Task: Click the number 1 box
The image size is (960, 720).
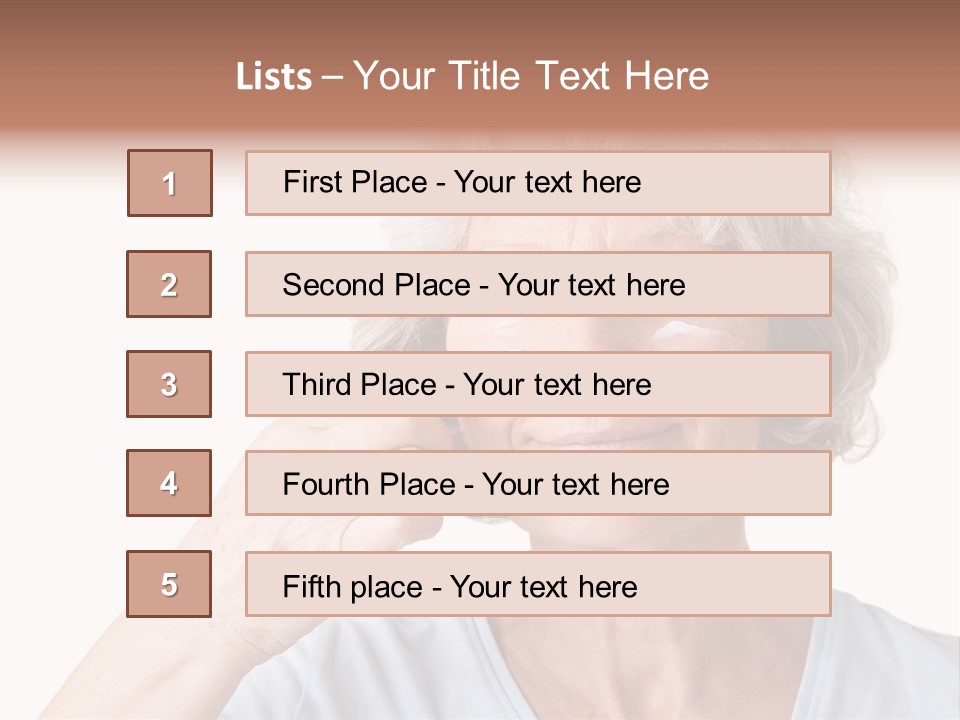Action: pos(170,183)
